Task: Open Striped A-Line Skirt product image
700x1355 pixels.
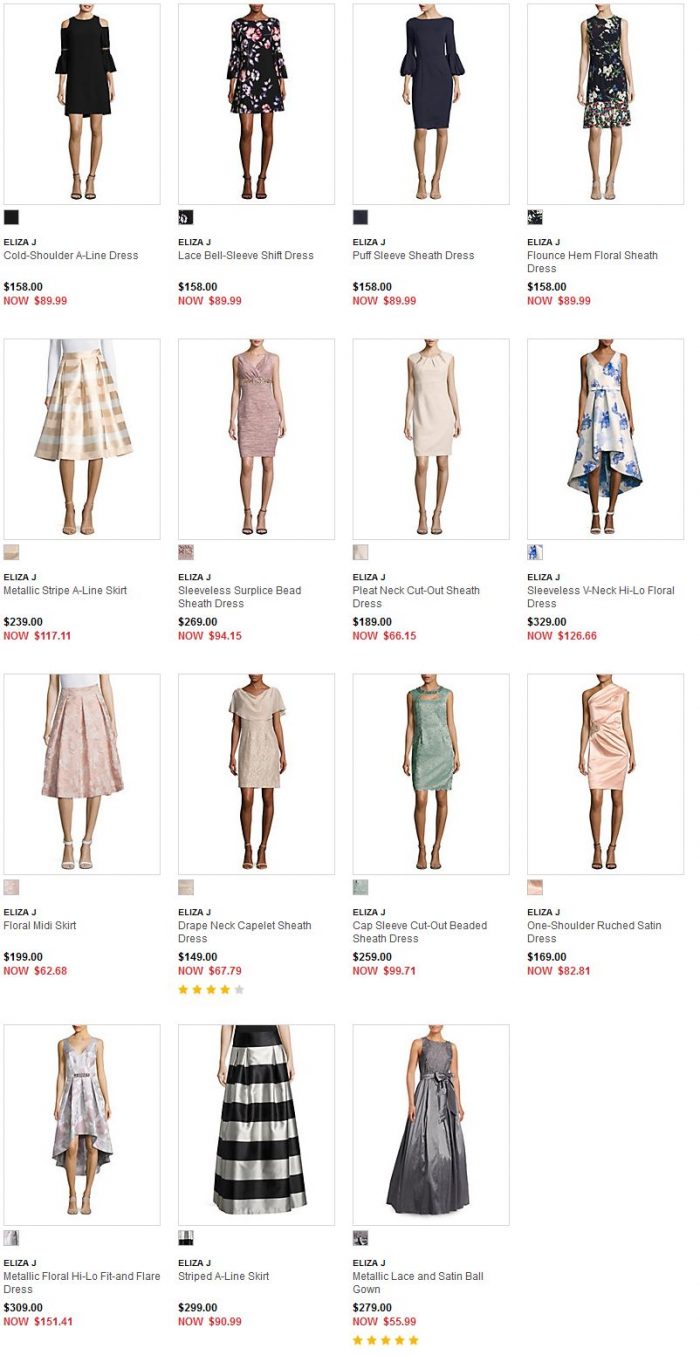Action: (x=256, y=1125)
